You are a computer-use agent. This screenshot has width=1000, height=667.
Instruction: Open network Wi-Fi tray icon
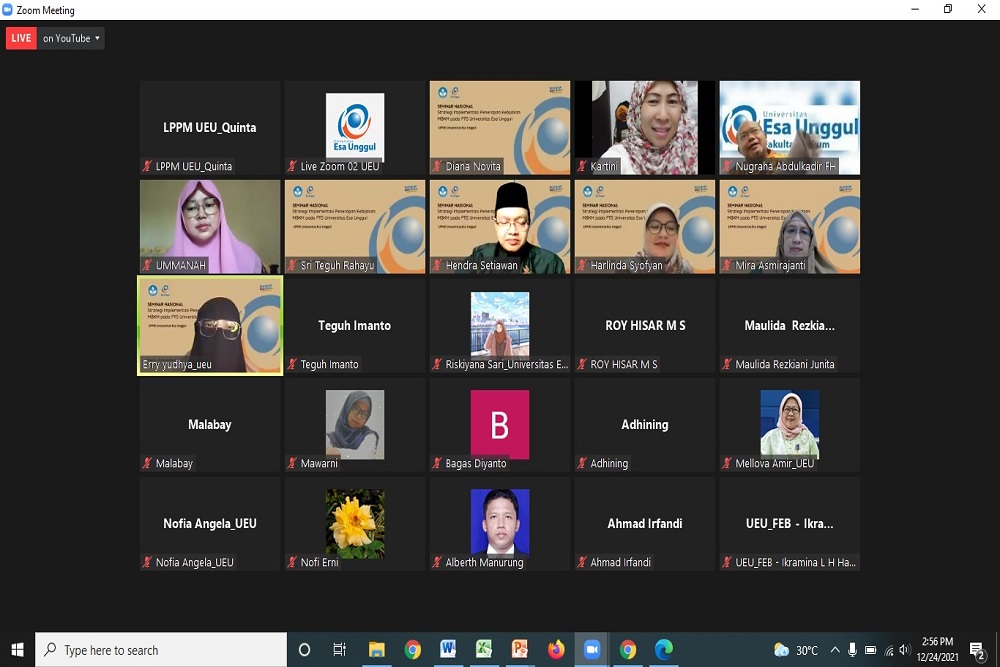tap(888, 650)
